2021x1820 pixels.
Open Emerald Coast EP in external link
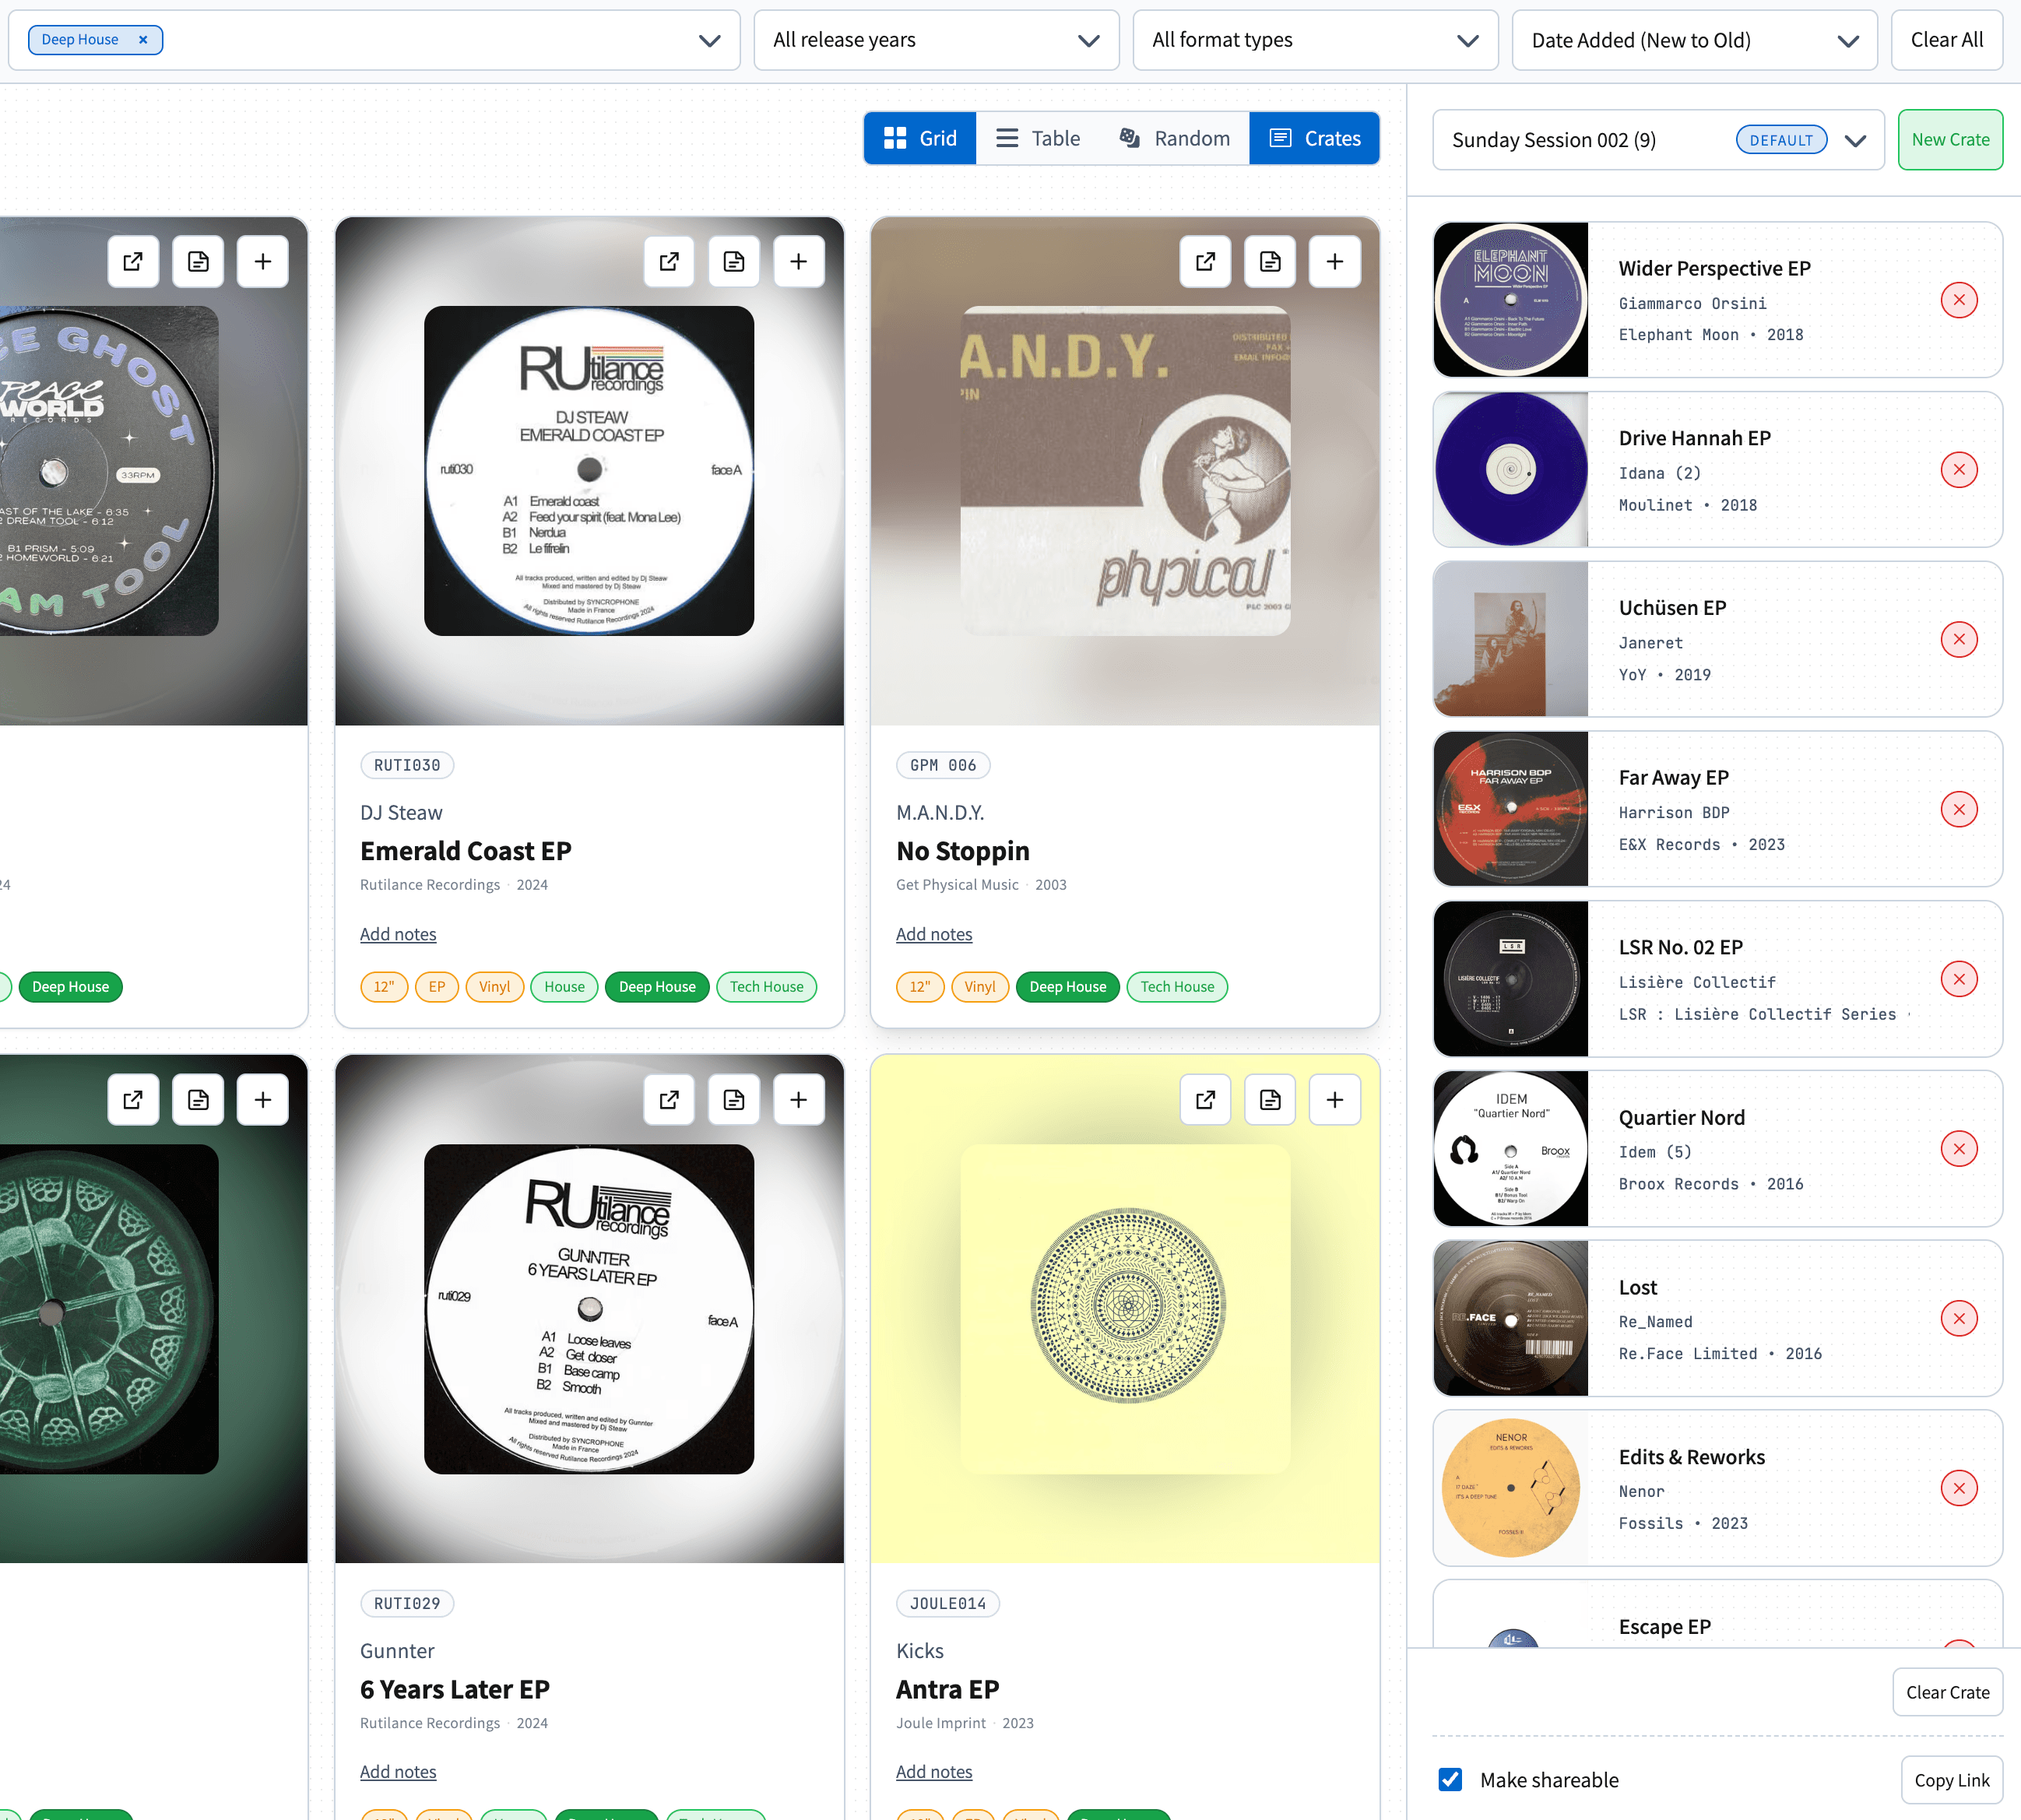point(669,261)
